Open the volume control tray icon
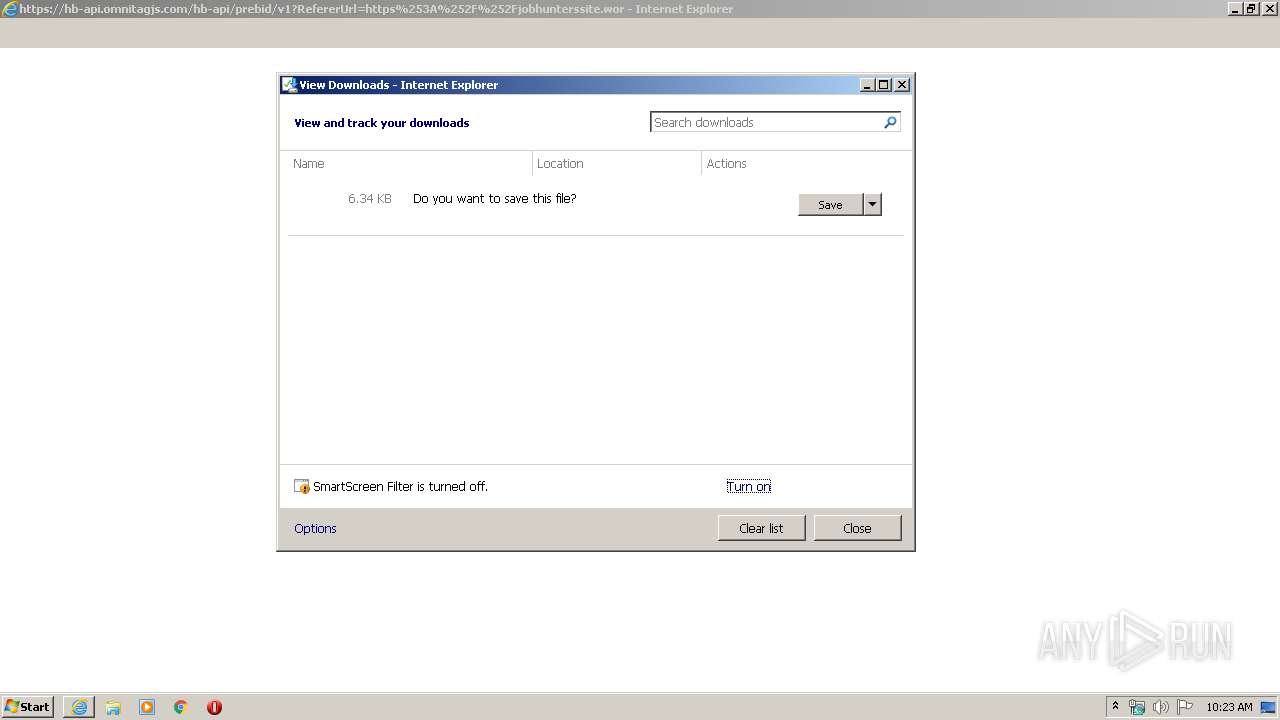Screen dimensions: 1280x720 pyautogui.click(x=1161, y=707)
